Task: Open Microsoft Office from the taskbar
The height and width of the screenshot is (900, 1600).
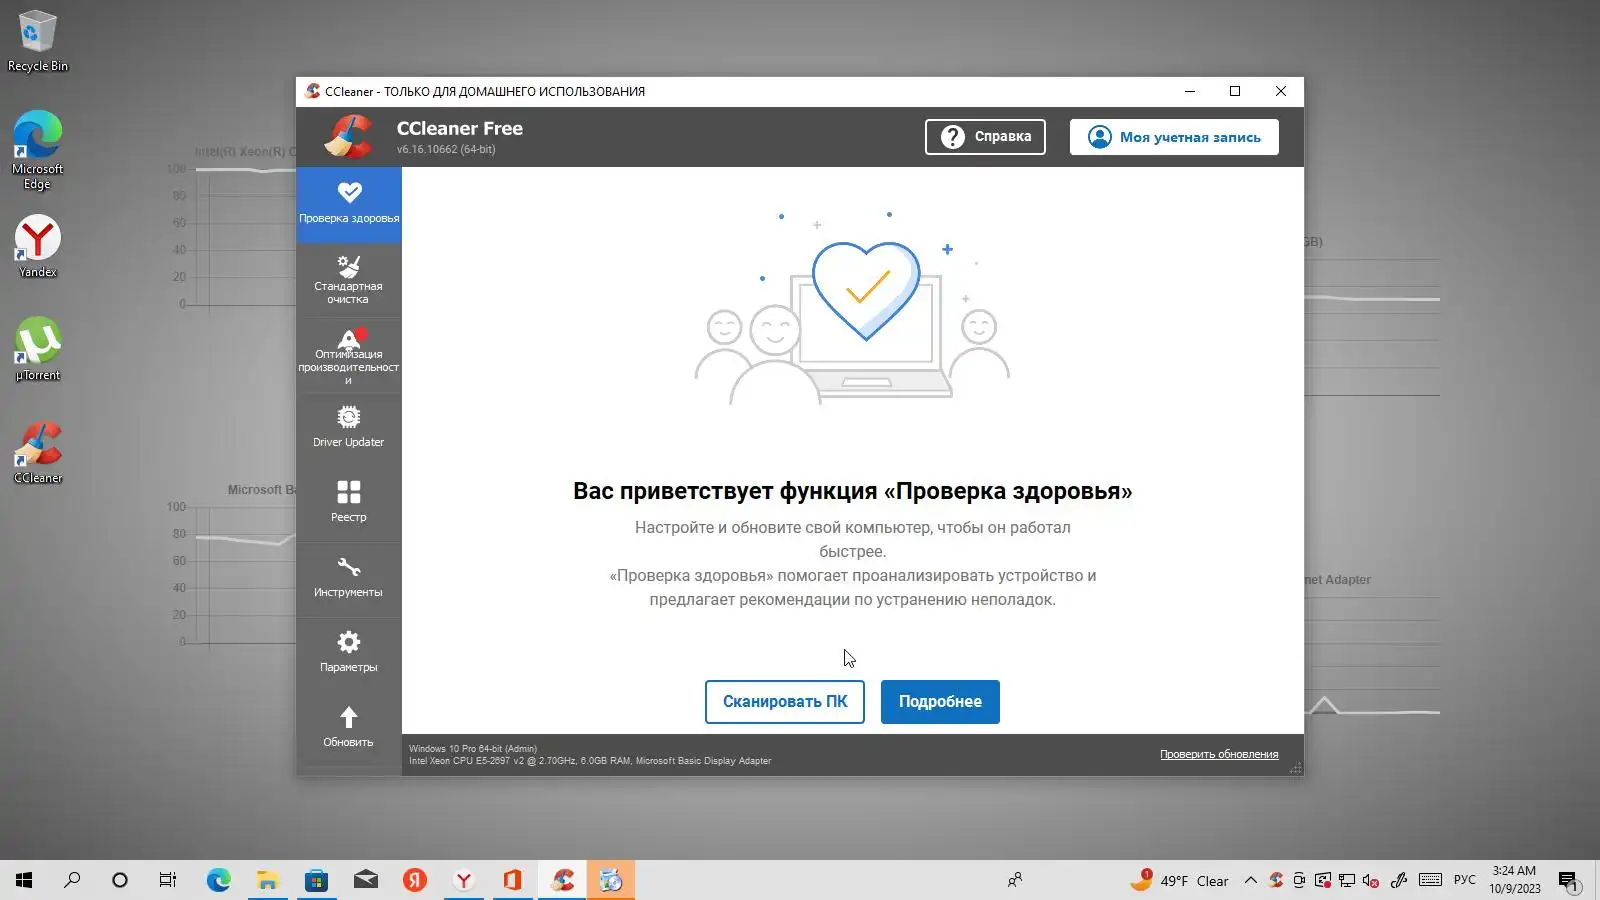Action: (x=513, y=880)
